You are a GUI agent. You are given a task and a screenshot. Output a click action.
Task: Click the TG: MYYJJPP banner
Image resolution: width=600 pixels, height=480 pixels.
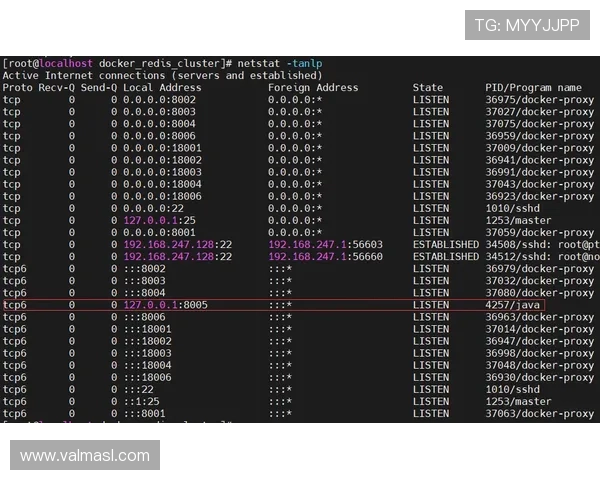point(527,25)
